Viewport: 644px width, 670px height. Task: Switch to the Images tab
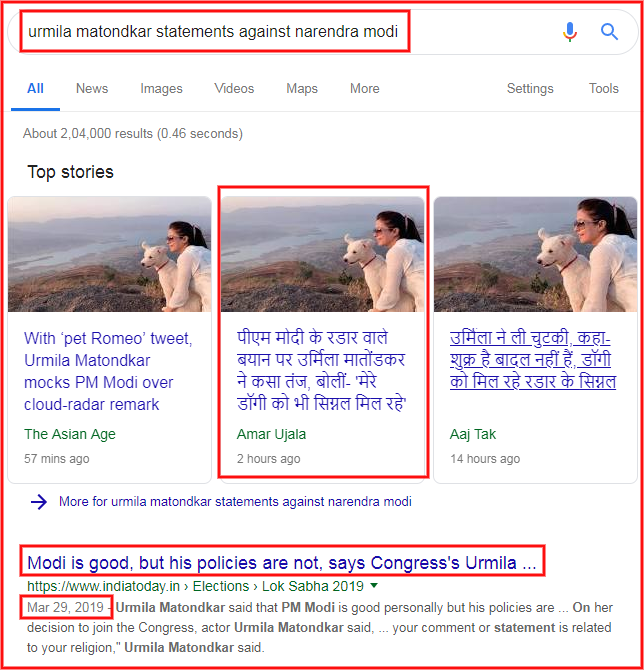pyautogui.click(x=161, y=88)
